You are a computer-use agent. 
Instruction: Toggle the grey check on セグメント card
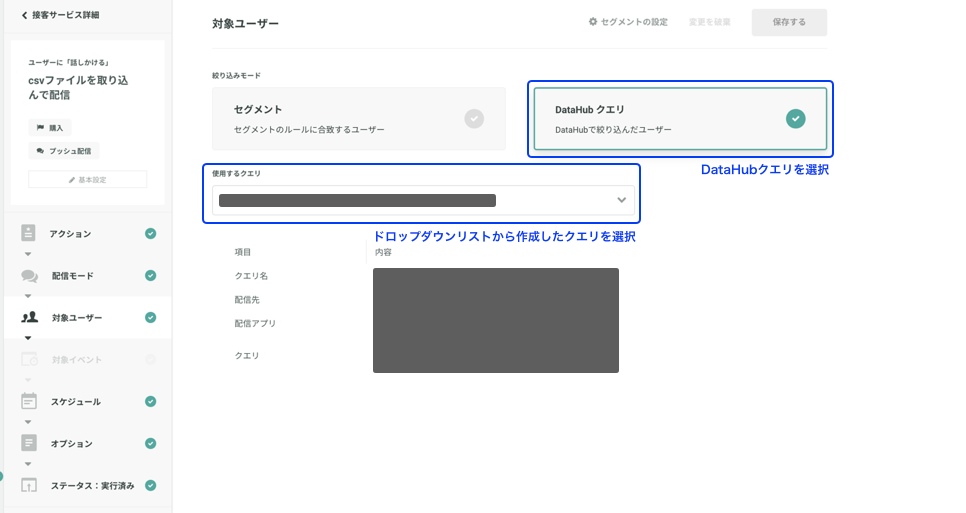pos(474,118)
